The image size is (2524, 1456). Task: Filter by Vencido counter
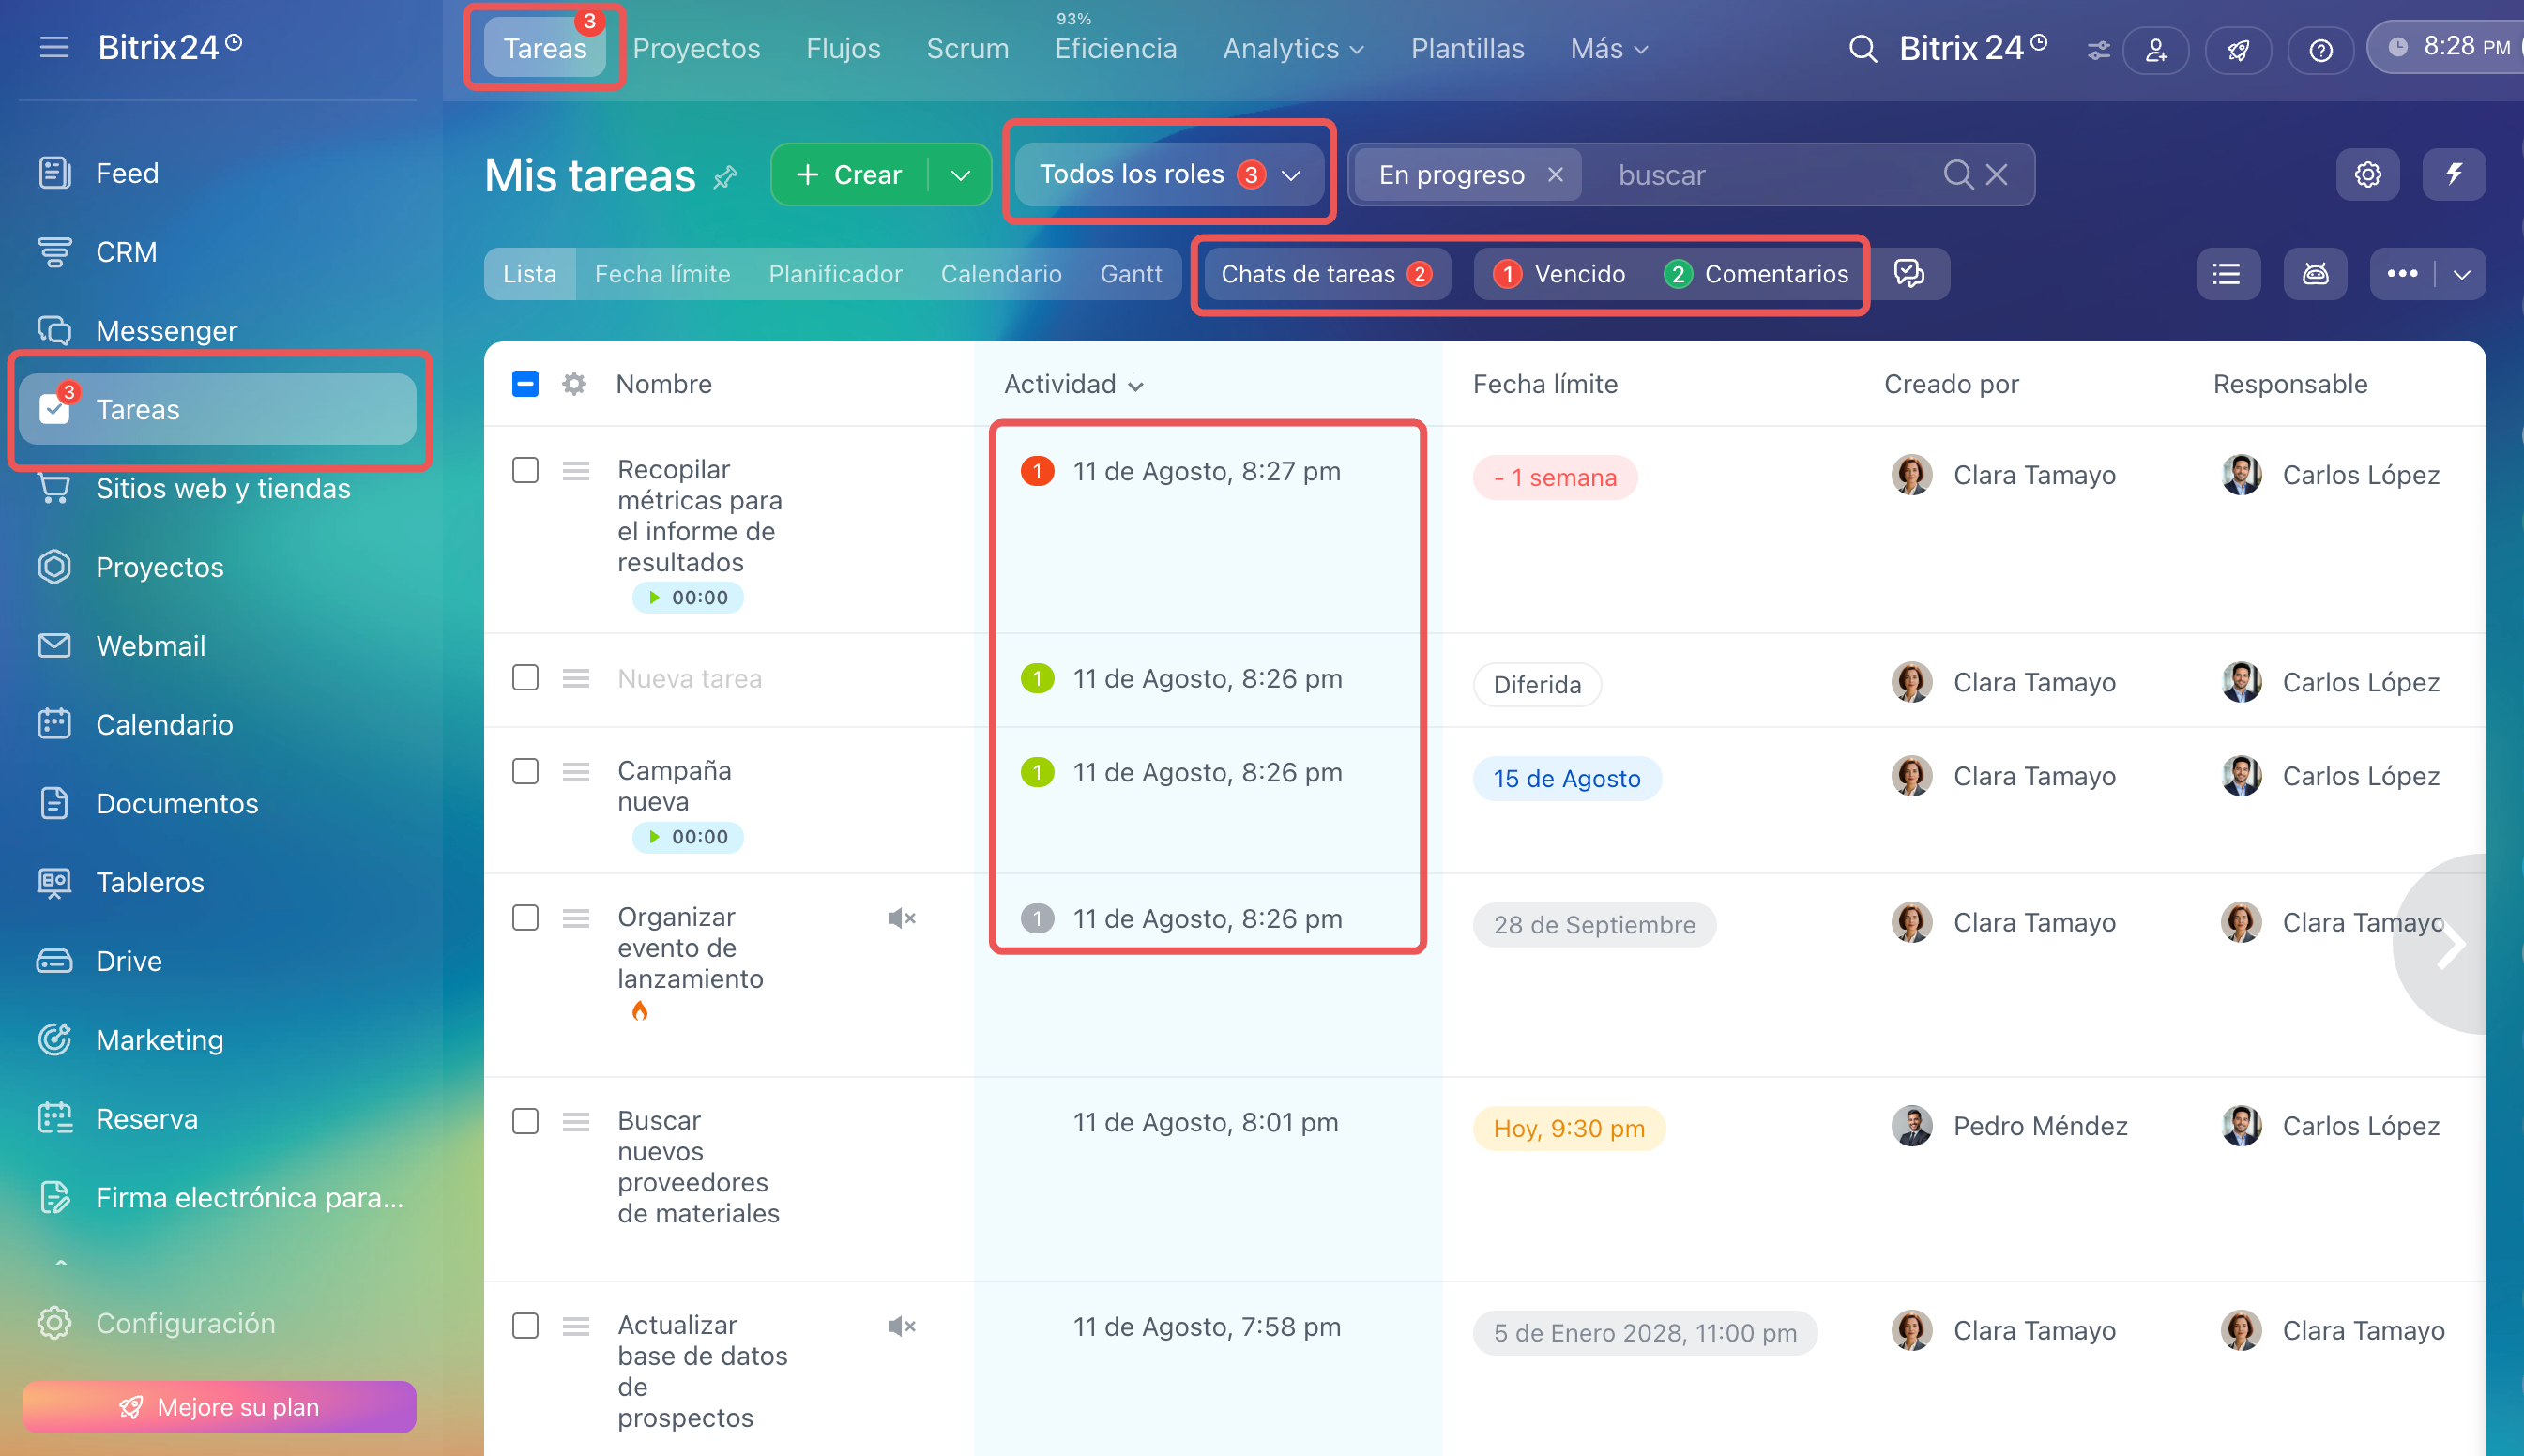[1559, 274]
